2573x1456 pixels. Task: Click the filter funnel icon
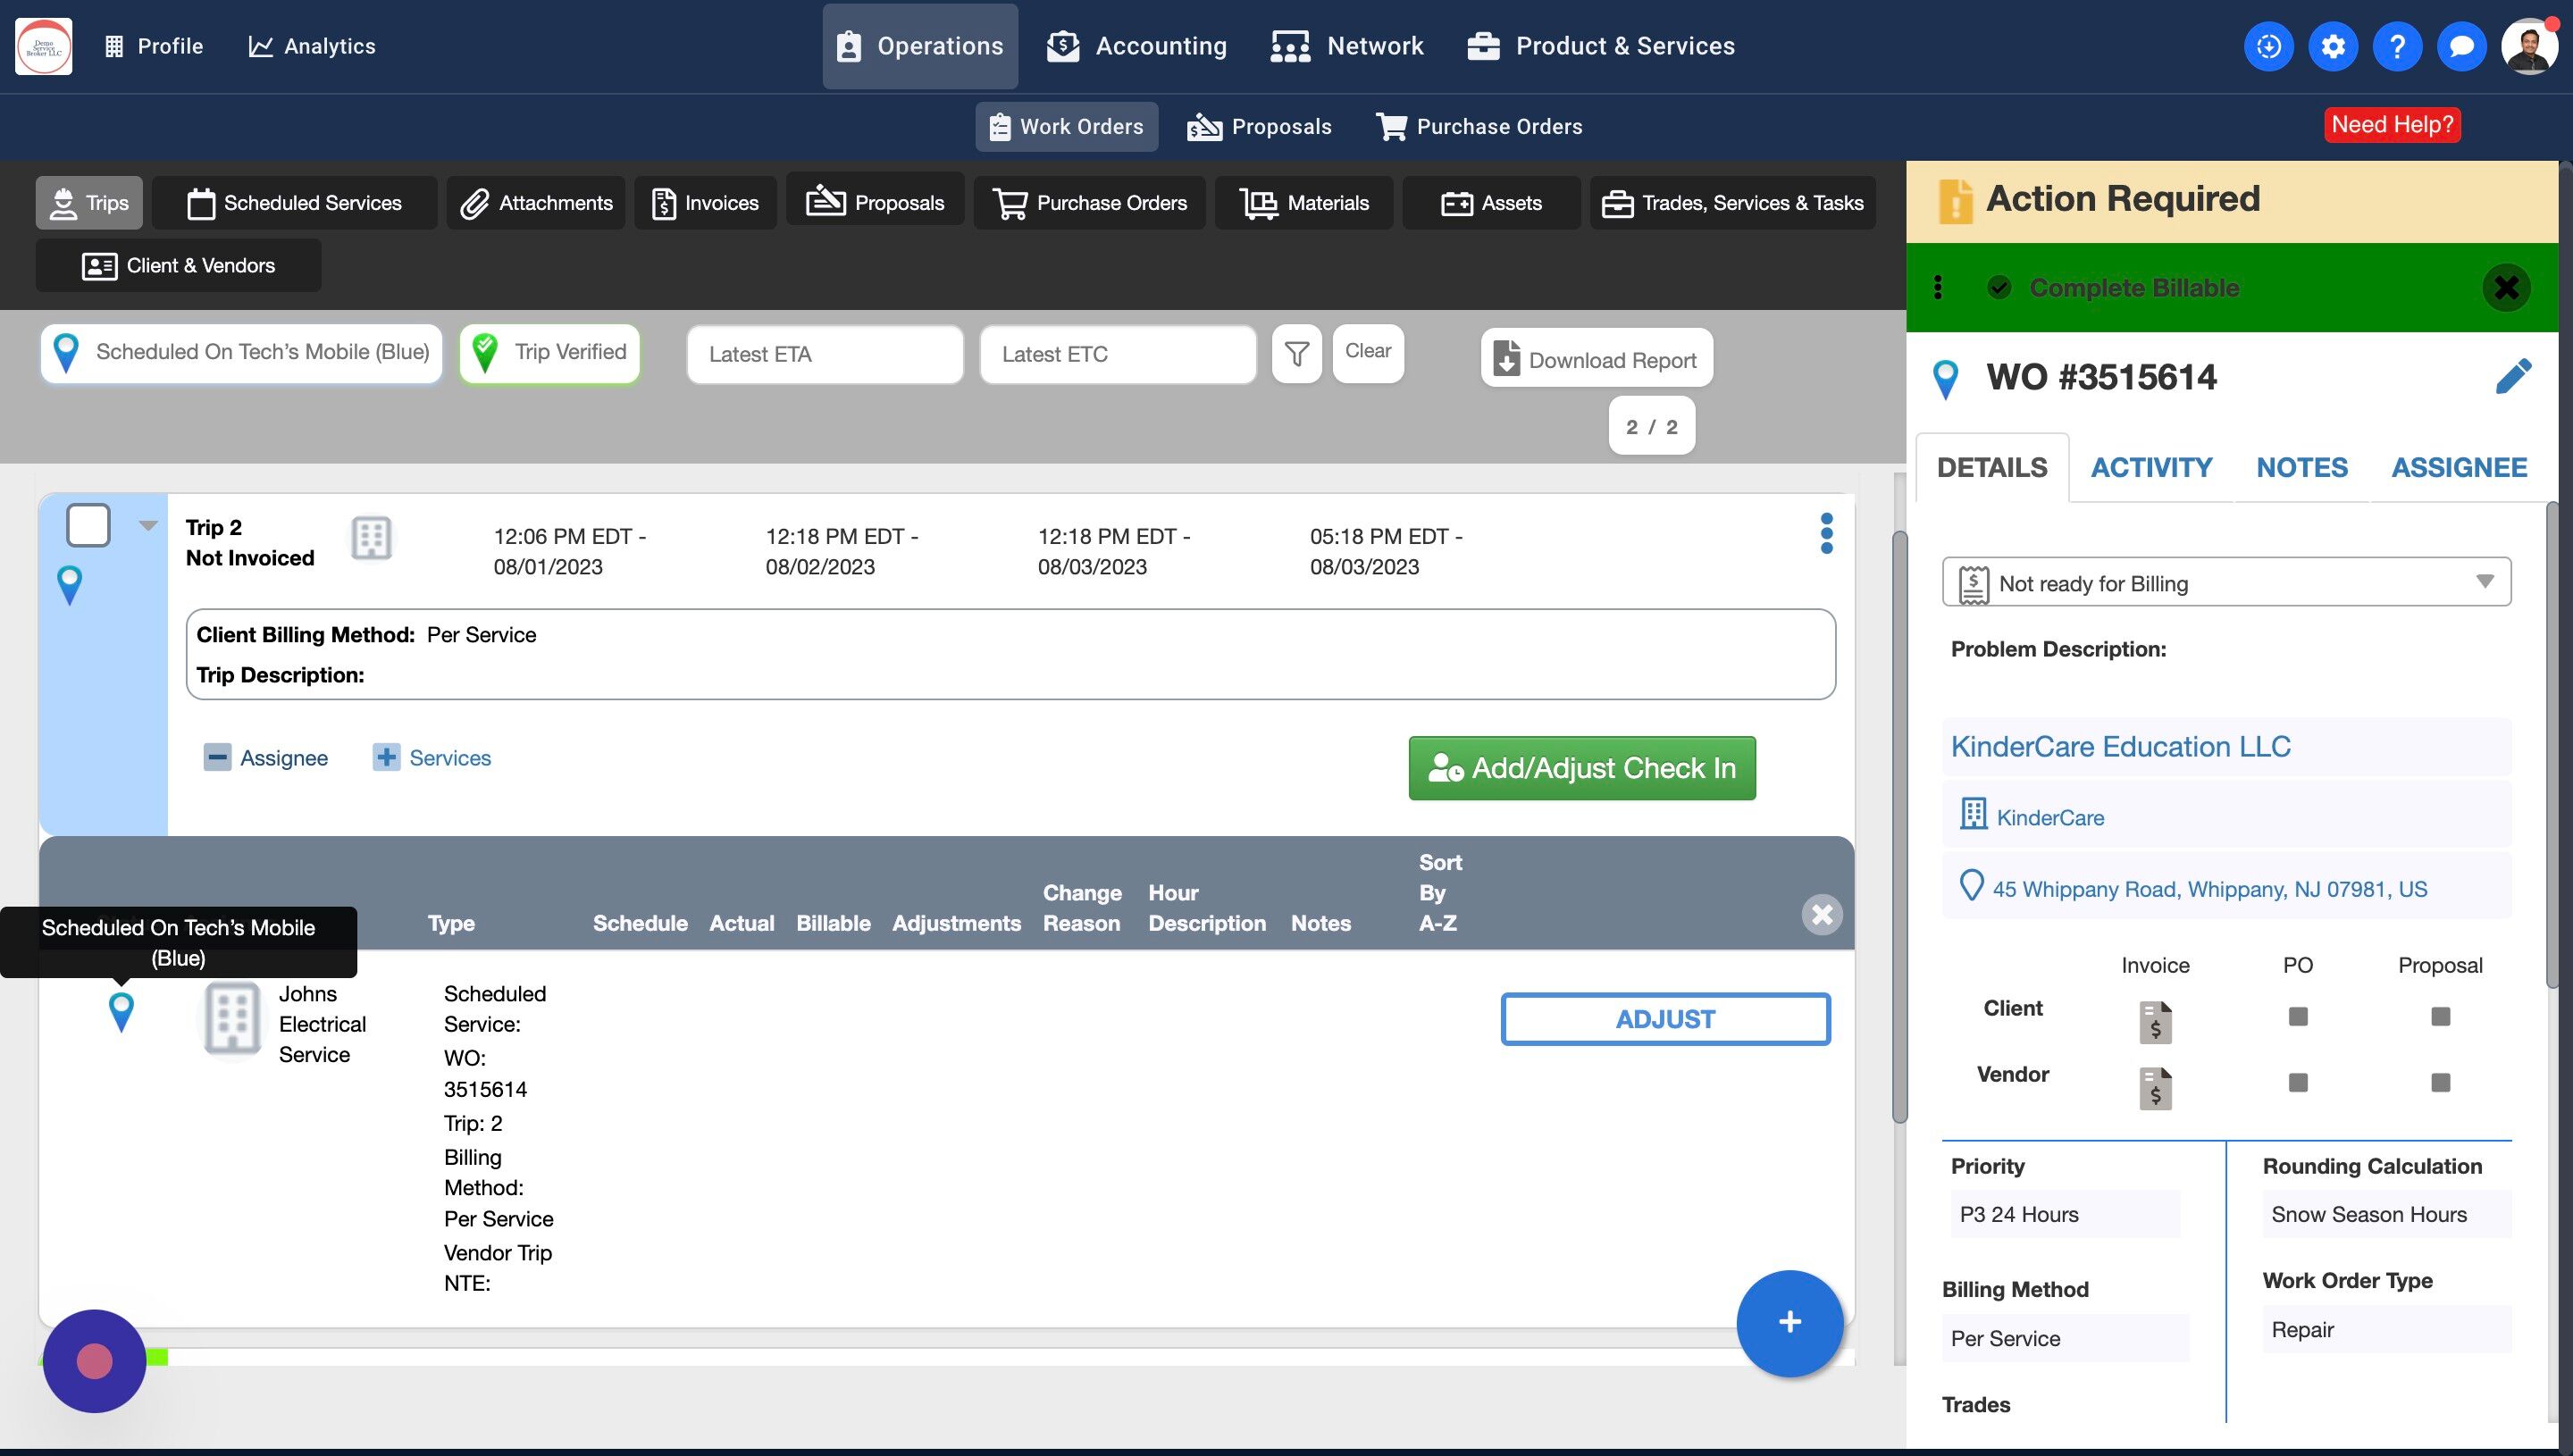(1296, 353)
